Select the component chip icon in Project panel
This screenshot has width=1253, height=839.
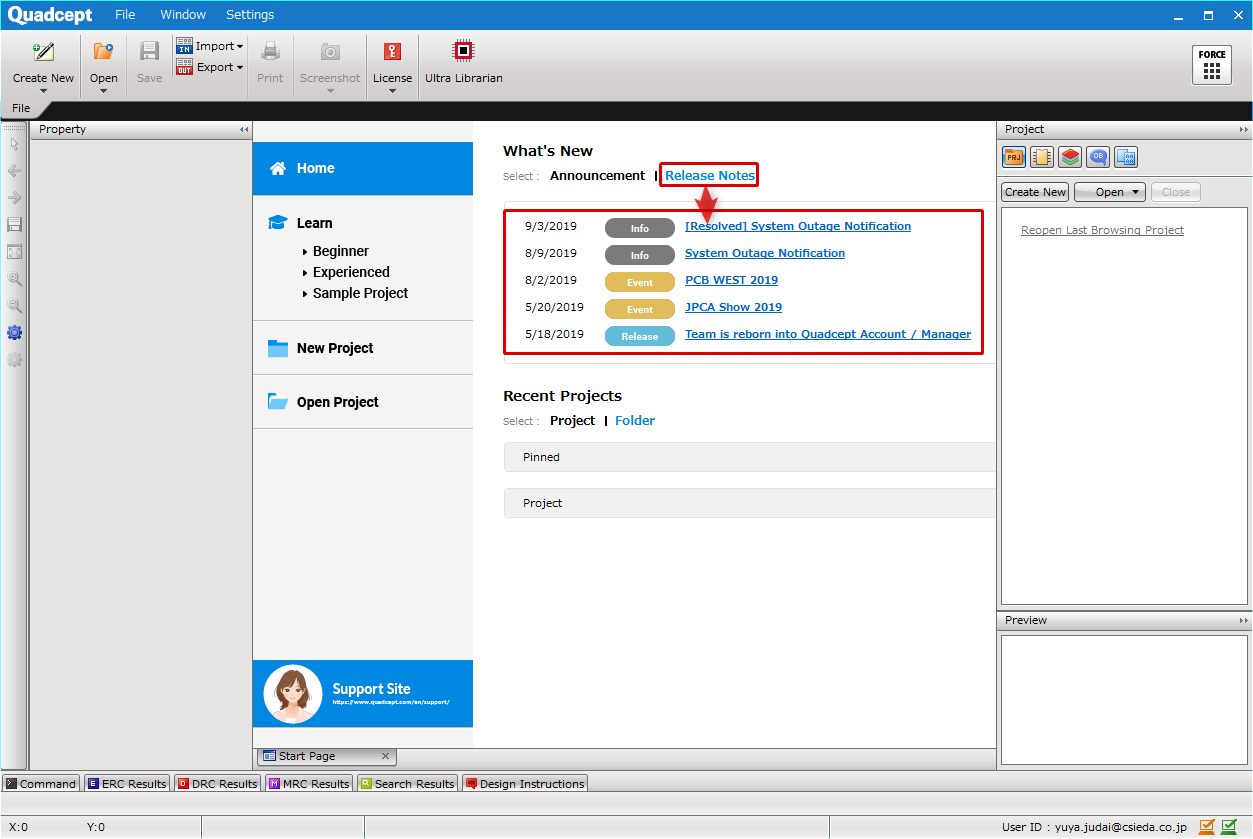click(x=1042, y=157)
